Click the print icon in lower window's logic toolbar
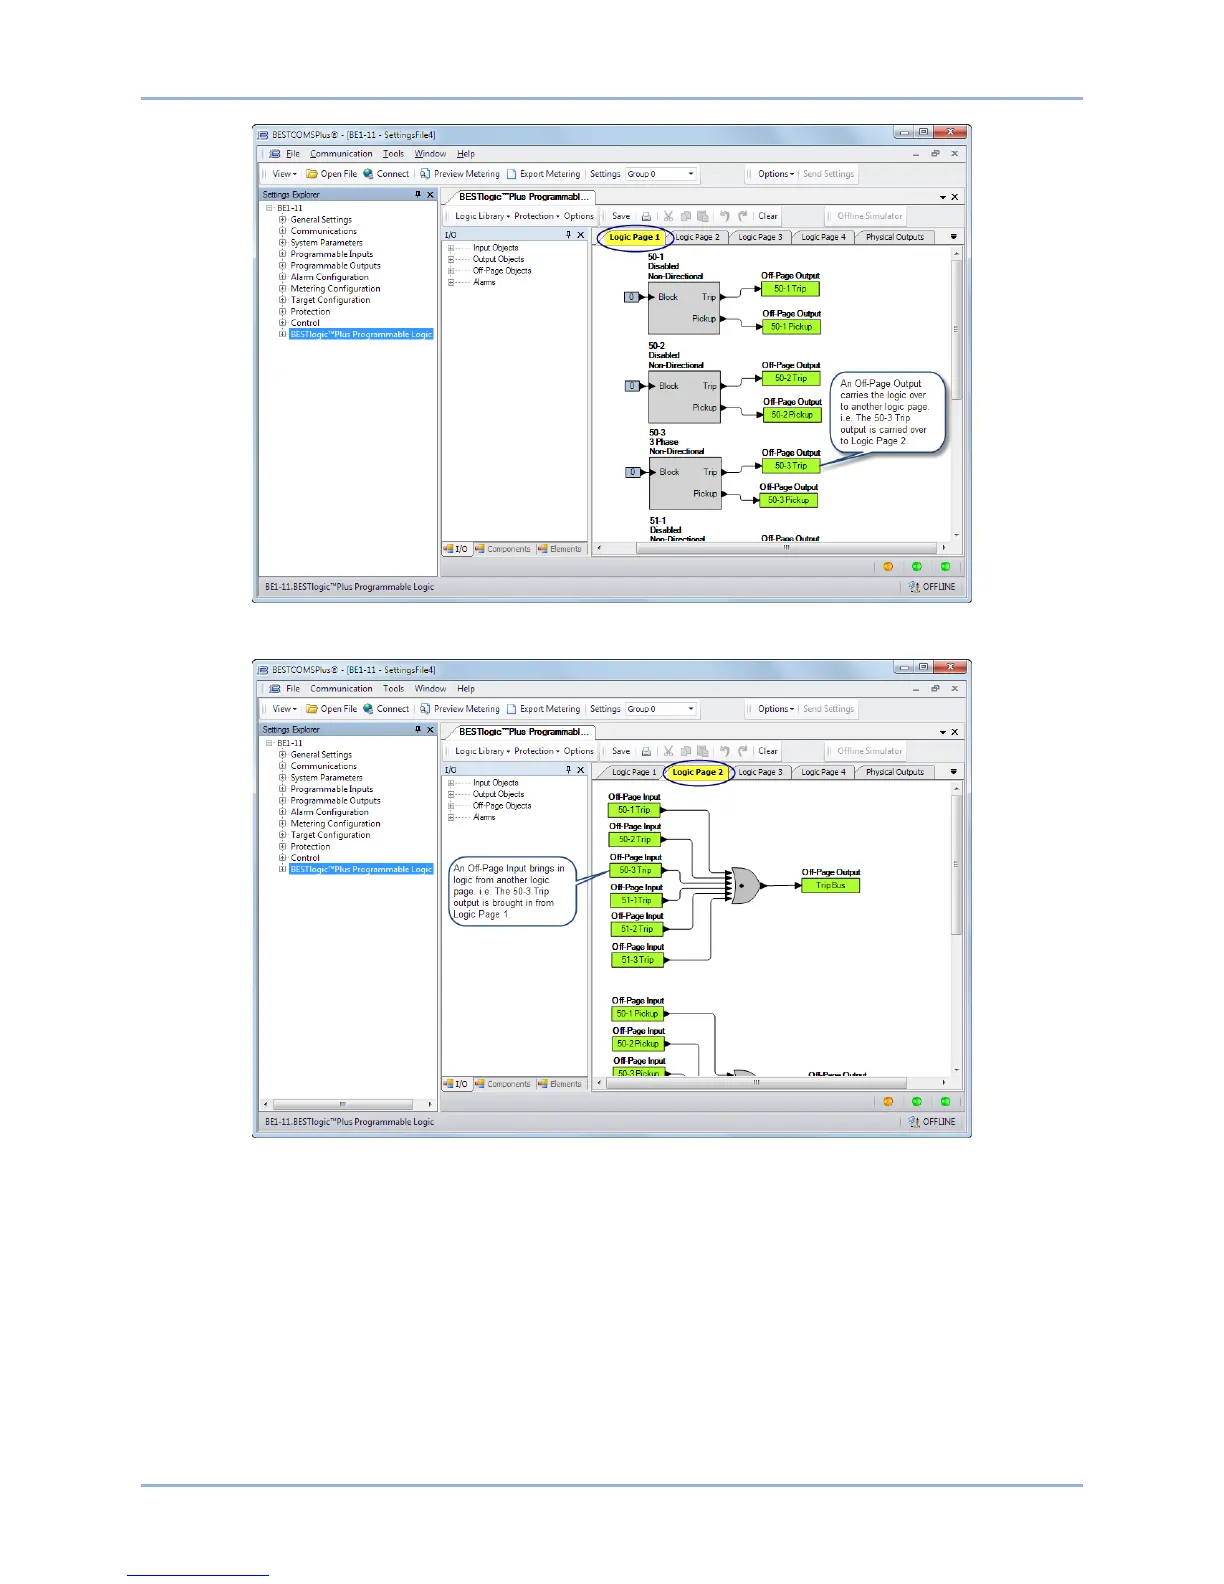The height and width of the screenshot is (1584, 1224). (646, 751)
